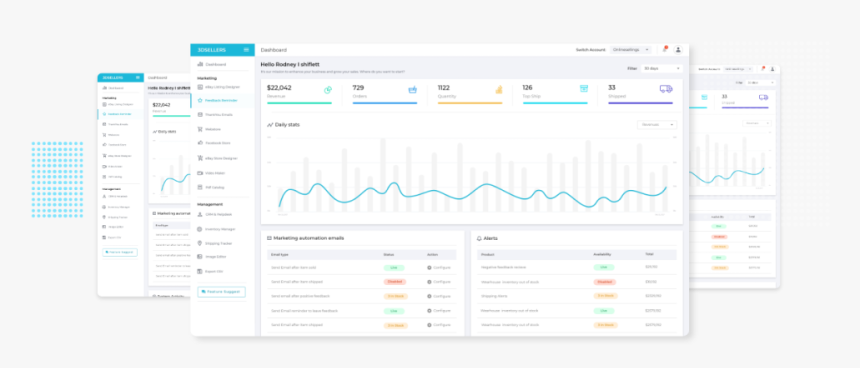The image size is (860, 368).
Task: Open the filter dropdown in right background window
Action: [760, 83]
